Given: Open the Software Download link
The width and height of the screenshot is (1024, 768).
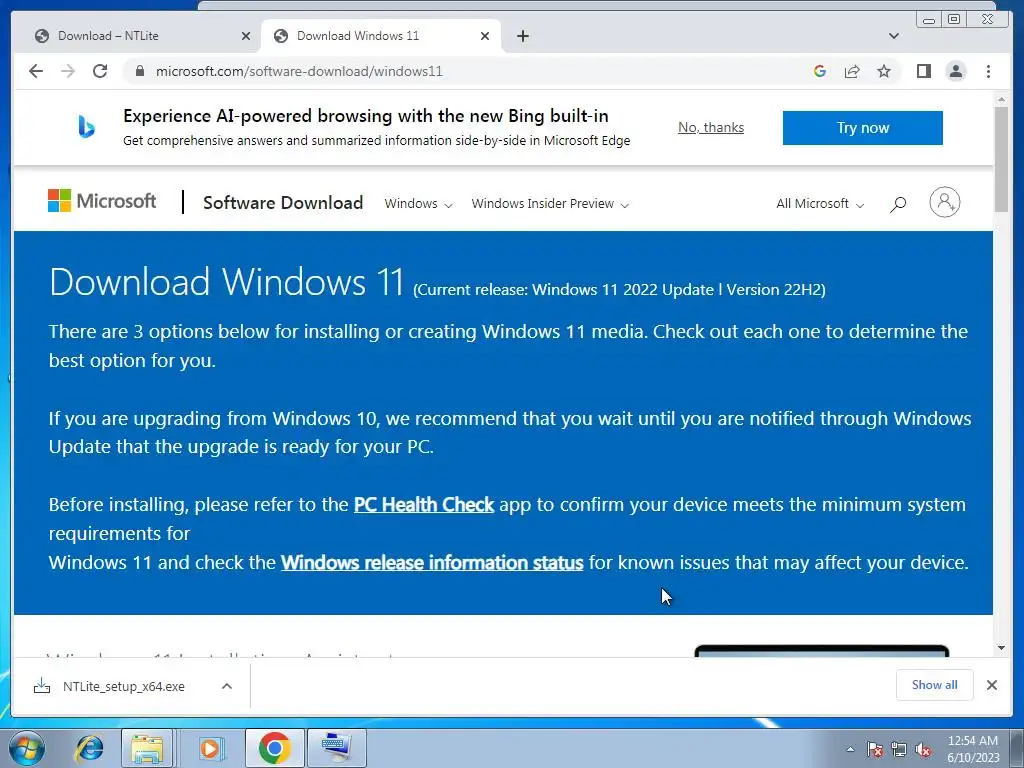Looking at the screenshot, I should click(283, 202).
